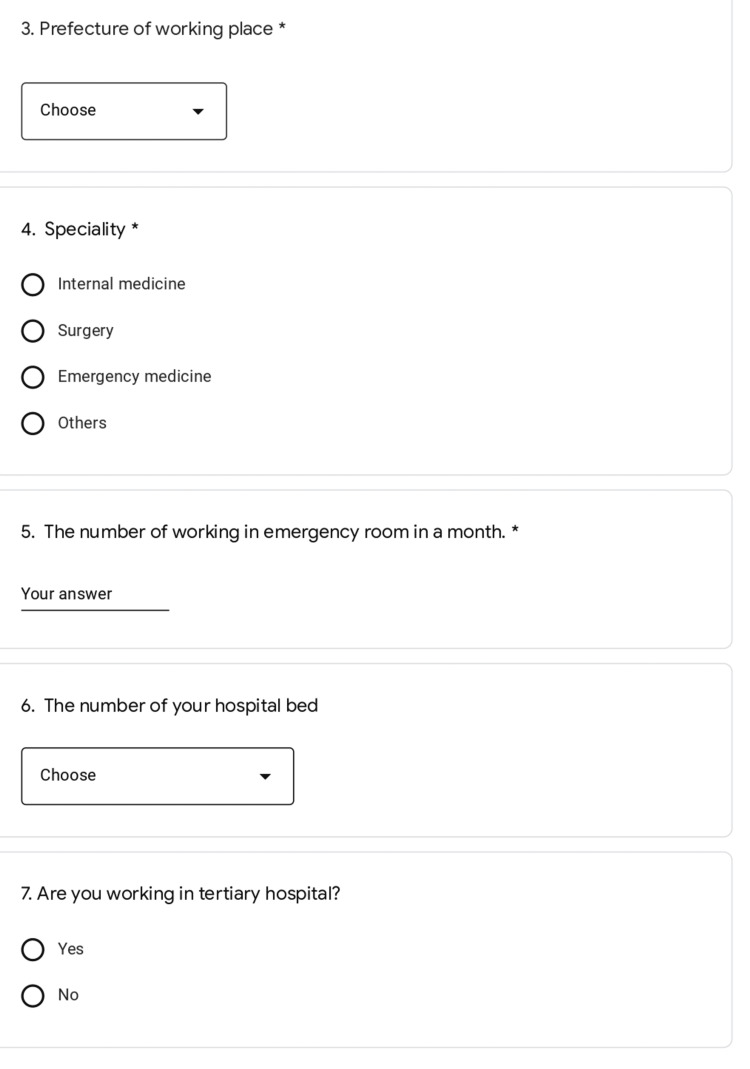Click the 'Emergency medicine' label text
This screenshot has height=1069, width=750.
[134, 376]
